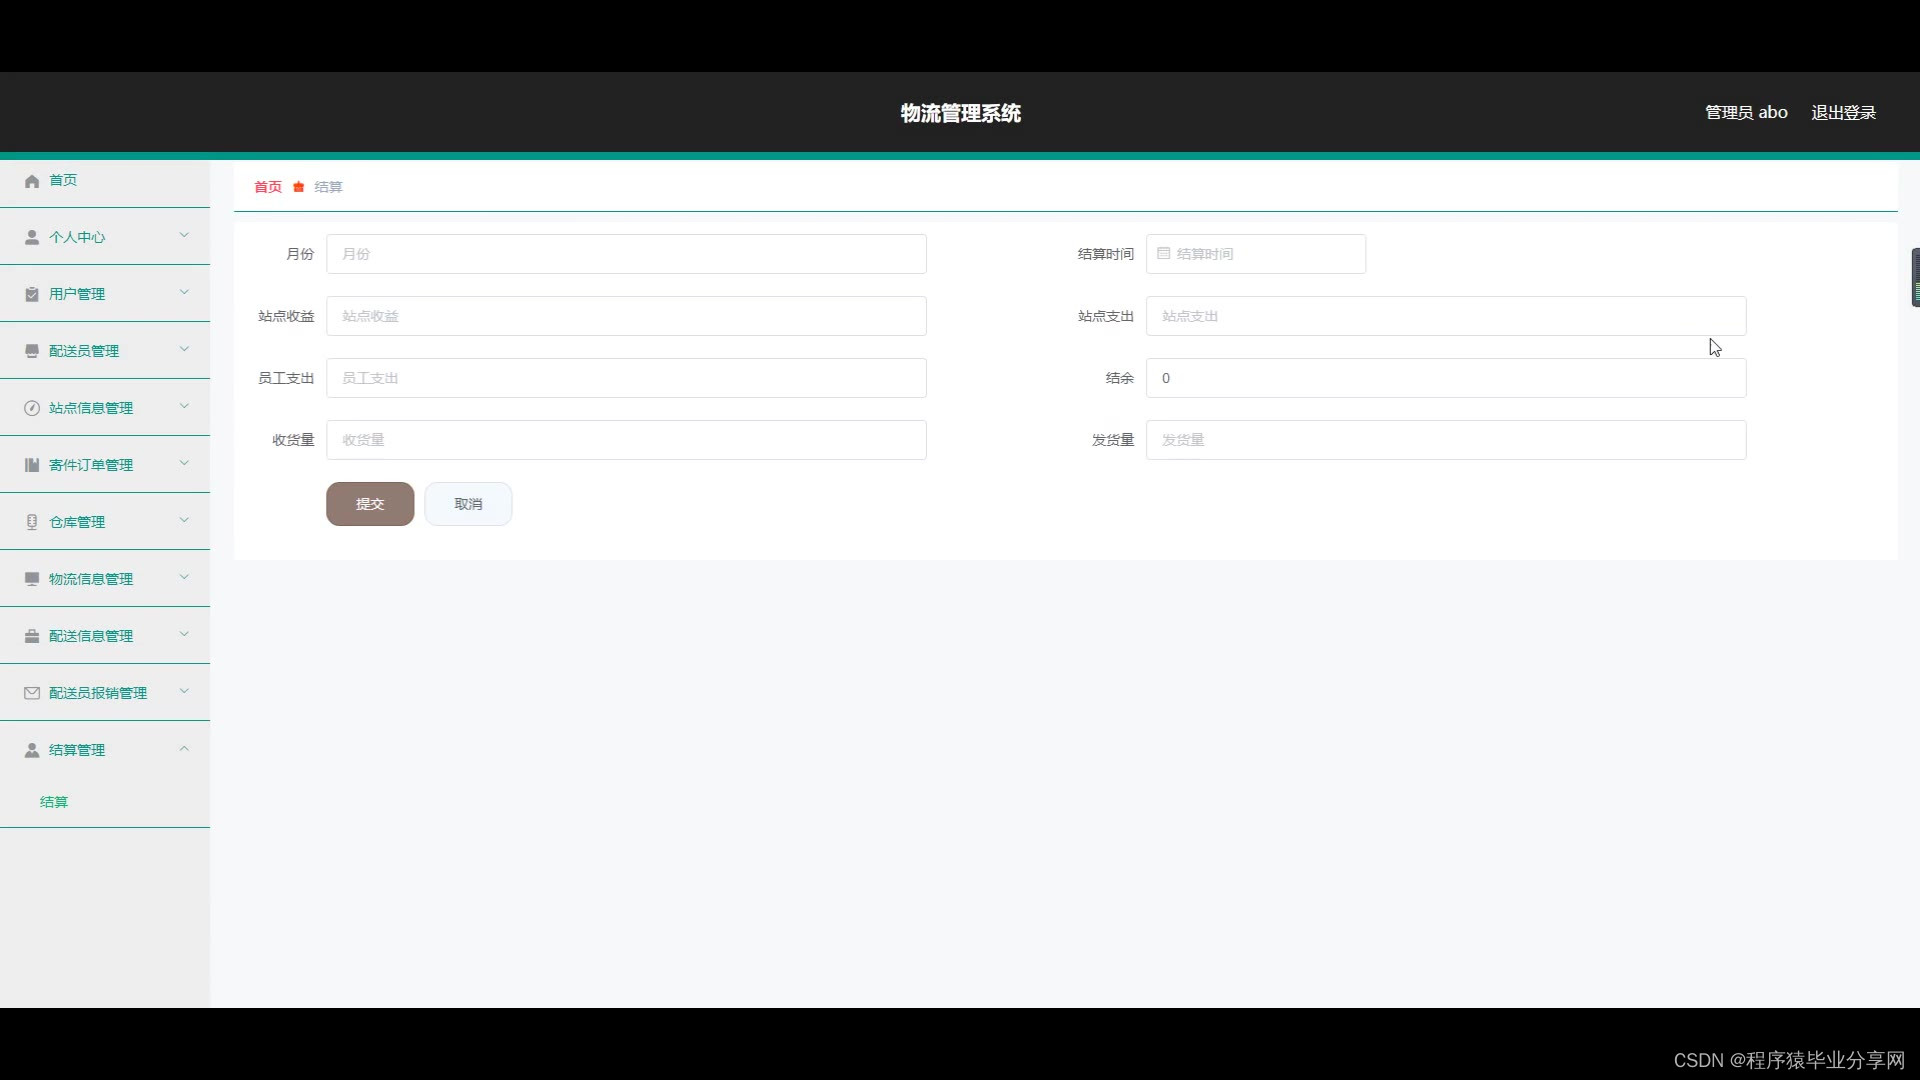1920x1080 pixels.
Task: Focus the 月份 input field
Action: 626,254
